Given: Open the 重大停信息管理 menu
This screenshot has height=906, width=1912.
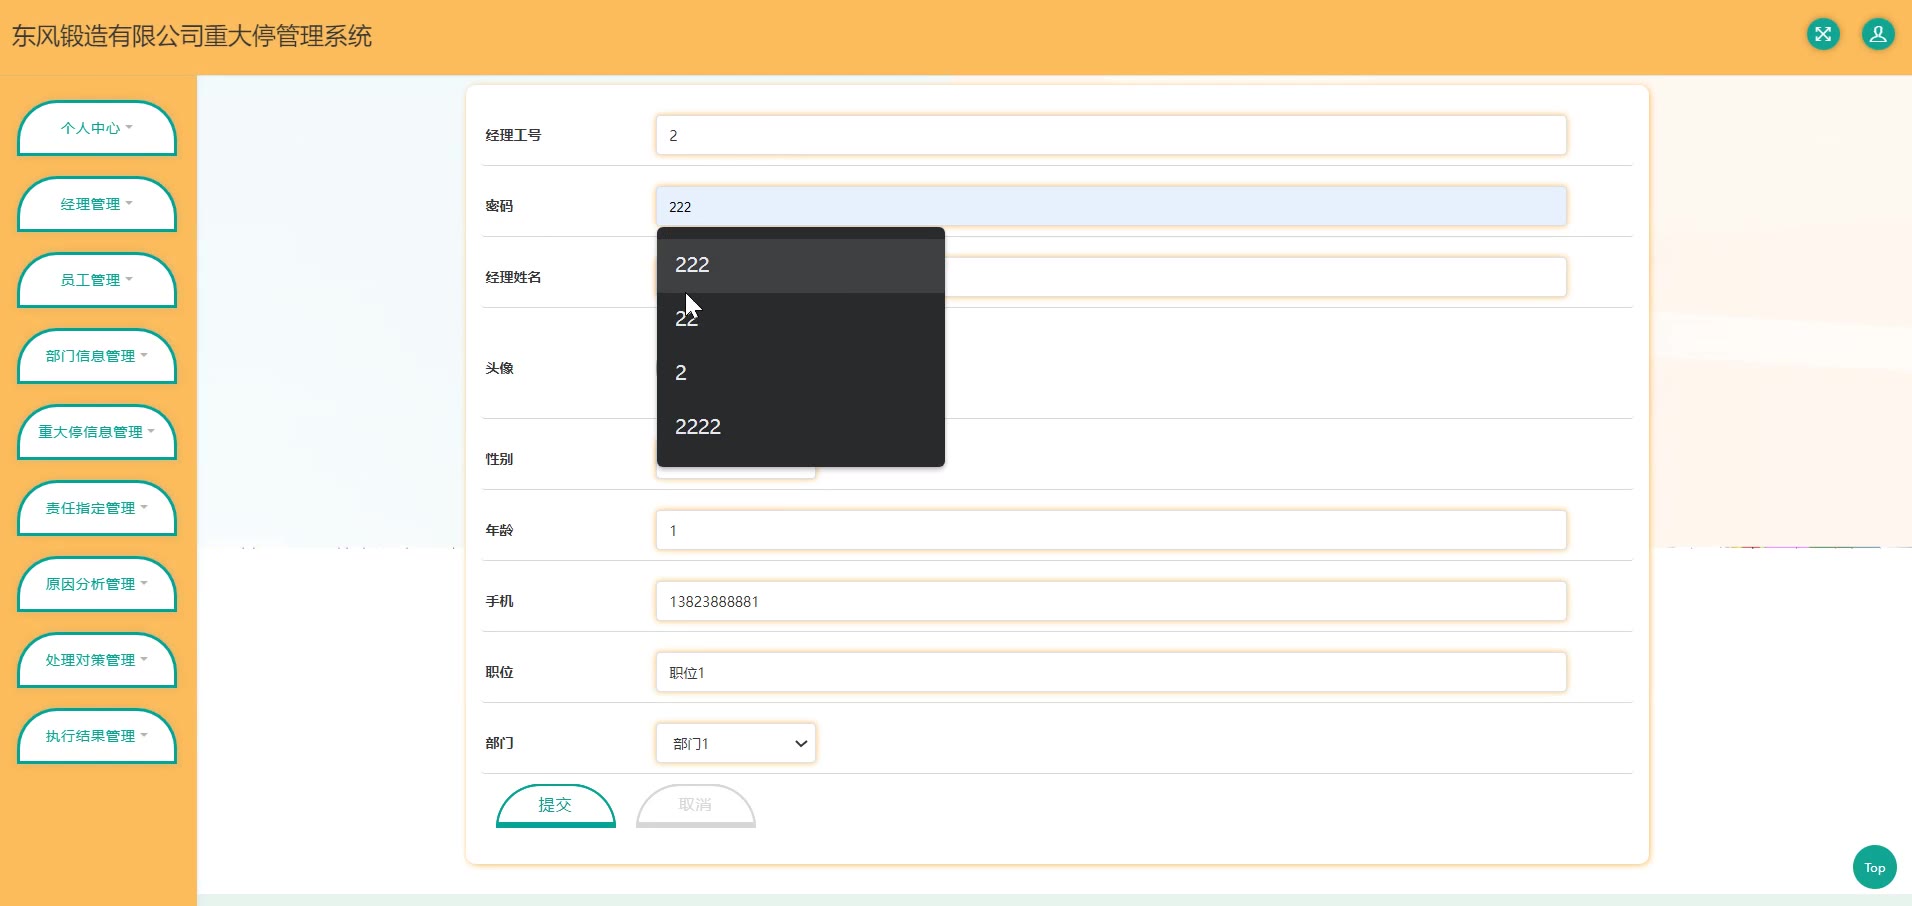Looking at the screenshot, I should point(96,432).
